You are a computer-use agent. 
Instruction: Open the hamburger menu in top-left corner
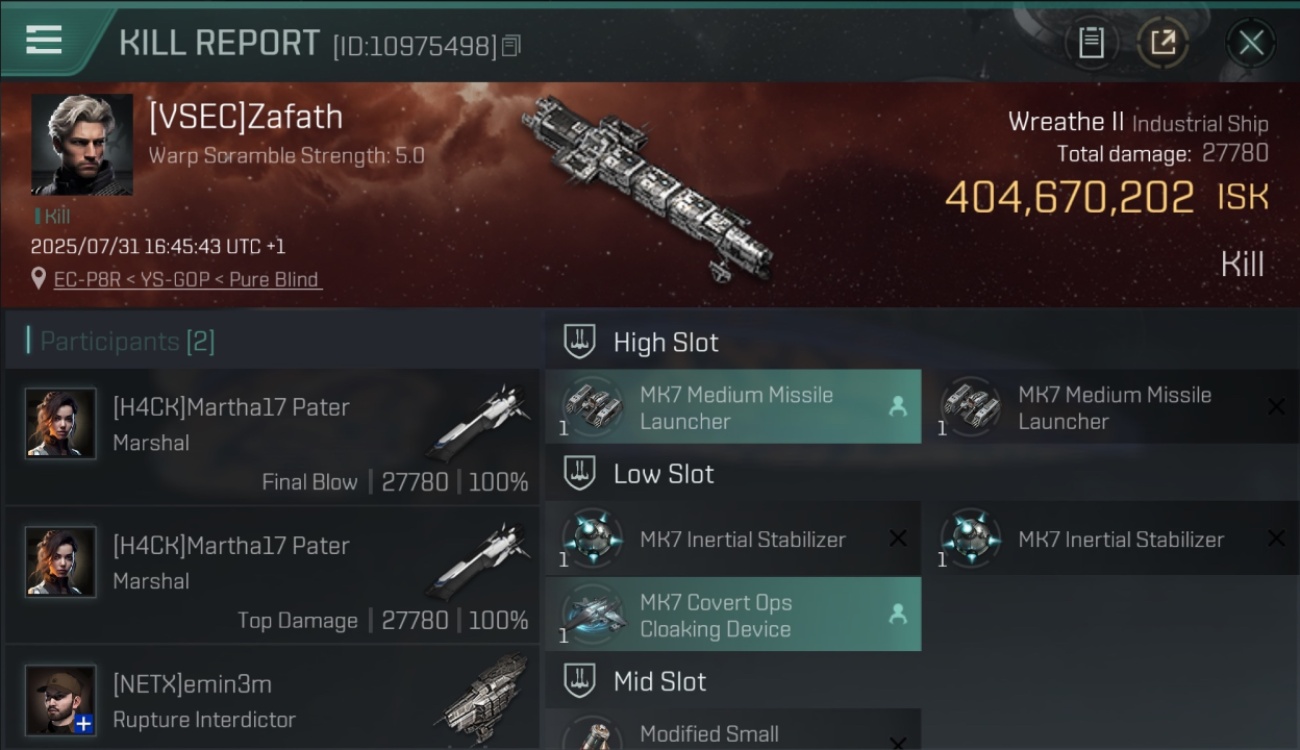point(44,40)
